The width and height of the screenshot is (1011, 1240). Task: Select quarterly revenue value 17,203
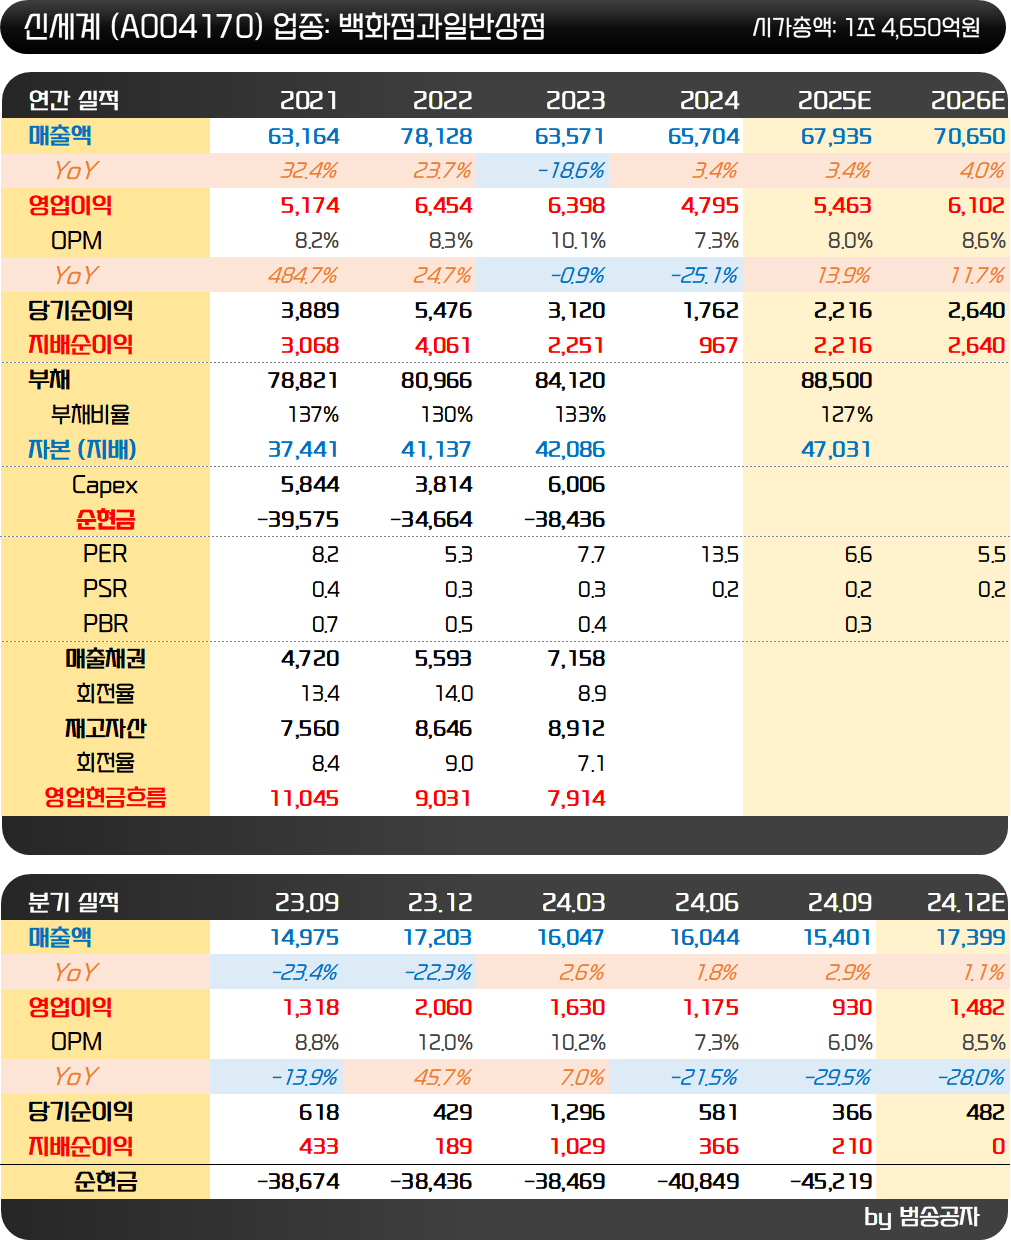[438, 938]
